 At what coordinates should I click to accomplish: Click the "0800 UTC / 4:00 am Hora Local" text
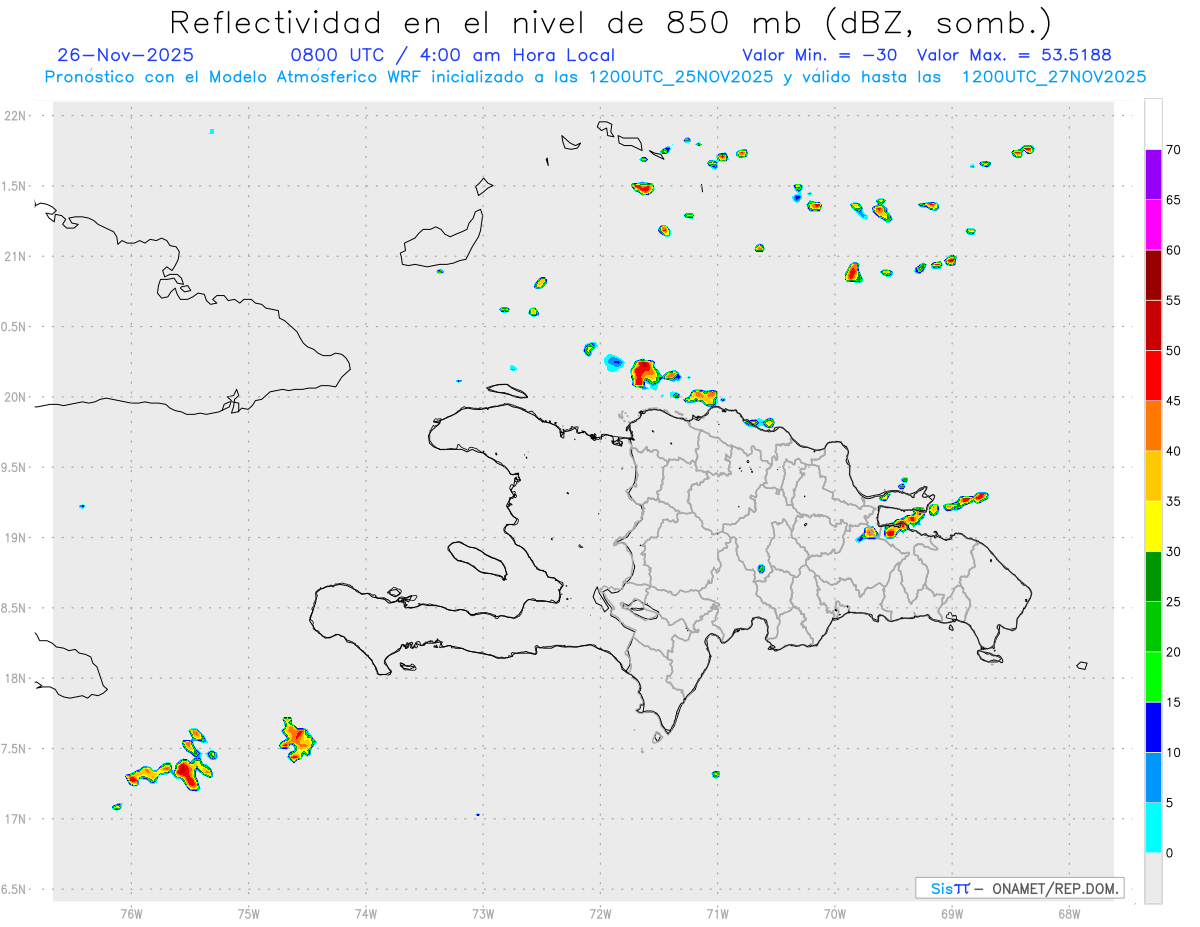click(x=452, y=56)
